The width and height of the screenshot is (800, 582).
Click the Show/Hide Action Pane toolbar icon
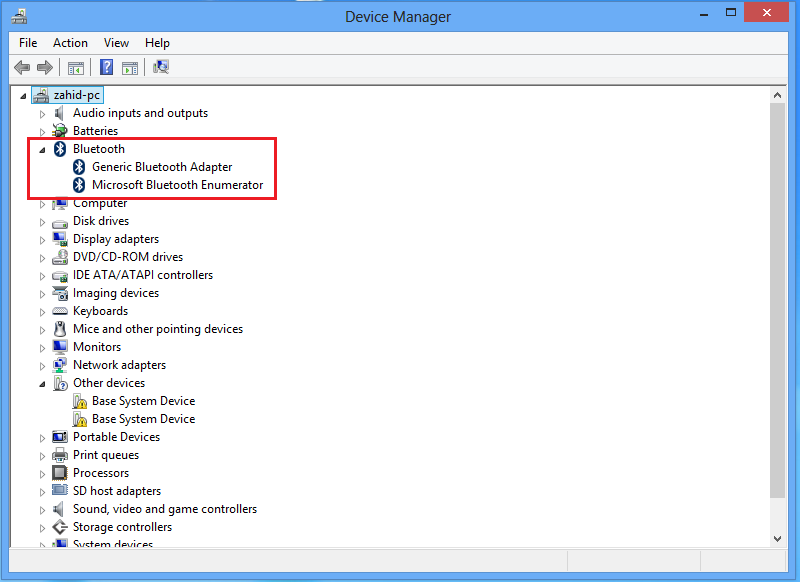click(x=130, y=67)
